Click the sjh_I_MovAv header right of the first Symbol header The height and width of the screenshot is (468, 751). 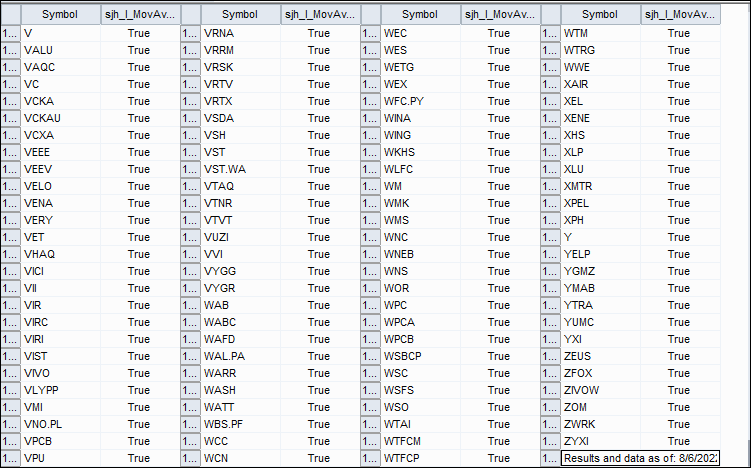coord(140,15)
